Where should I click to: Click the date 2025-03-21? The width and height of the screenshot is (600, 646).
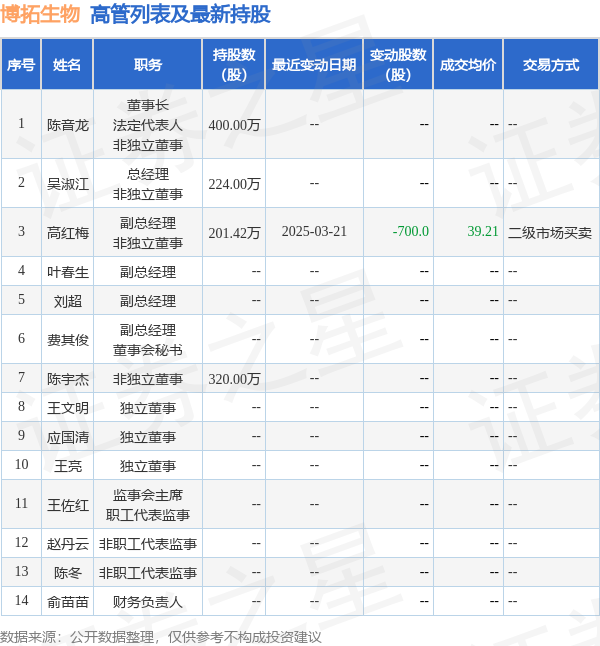314,232
